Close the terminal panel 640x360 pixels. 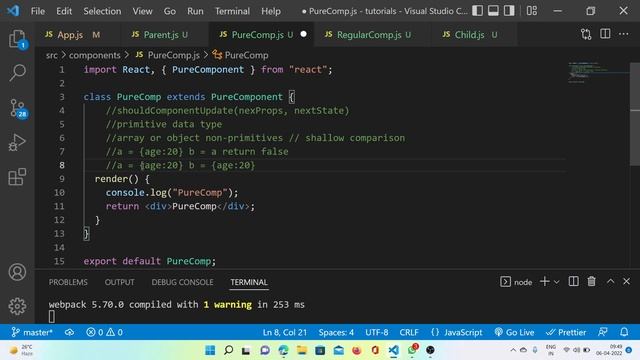click(627, 281)
